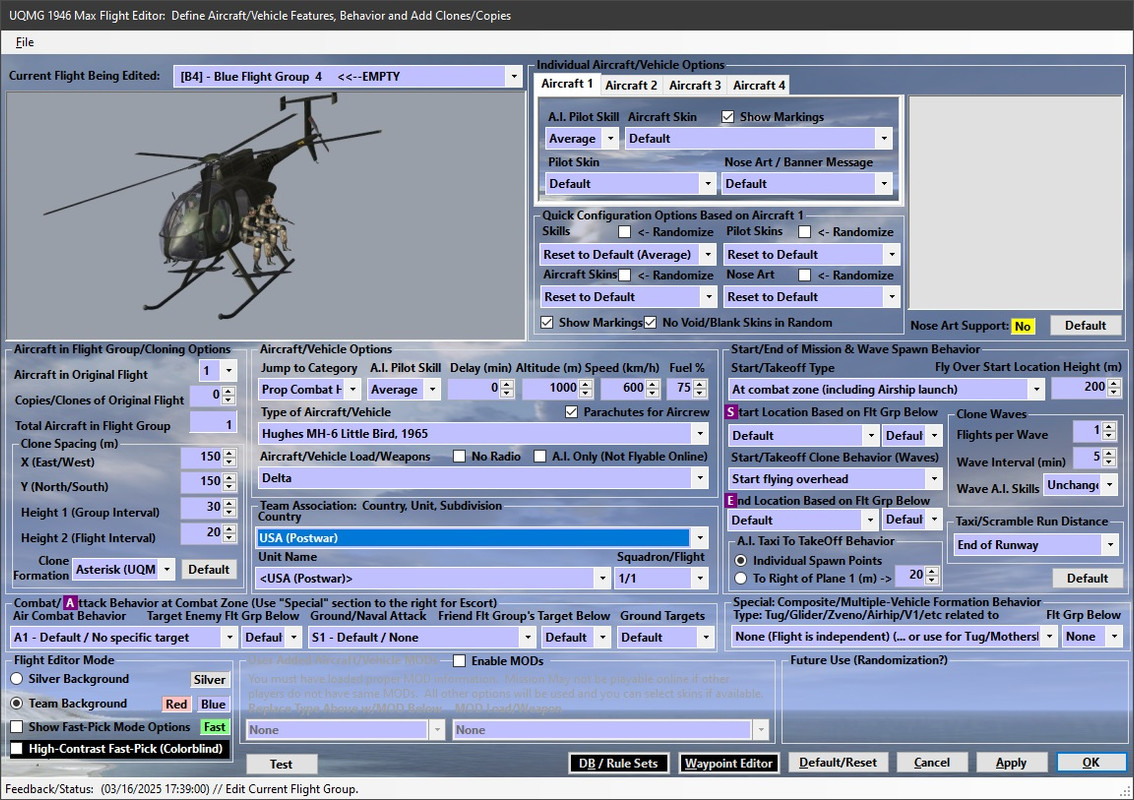Enable A.I. Only (Not Flyable Online)
Viewport: 1134px width, 800px height.
coord(540,456)
